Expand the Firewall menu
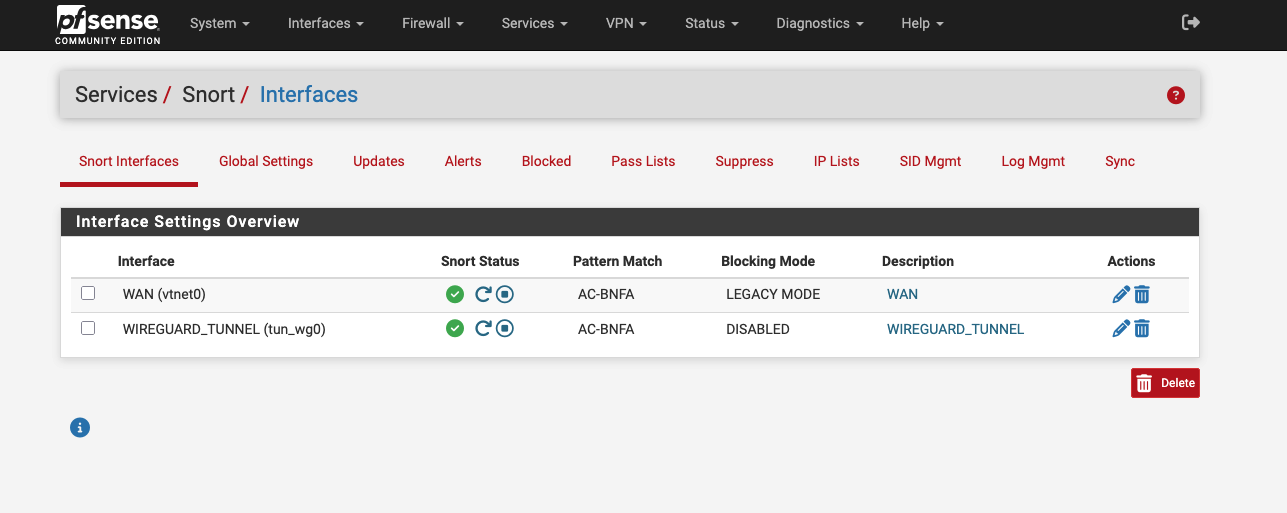This screenshot has height=513, width=1287. [432, 23]
